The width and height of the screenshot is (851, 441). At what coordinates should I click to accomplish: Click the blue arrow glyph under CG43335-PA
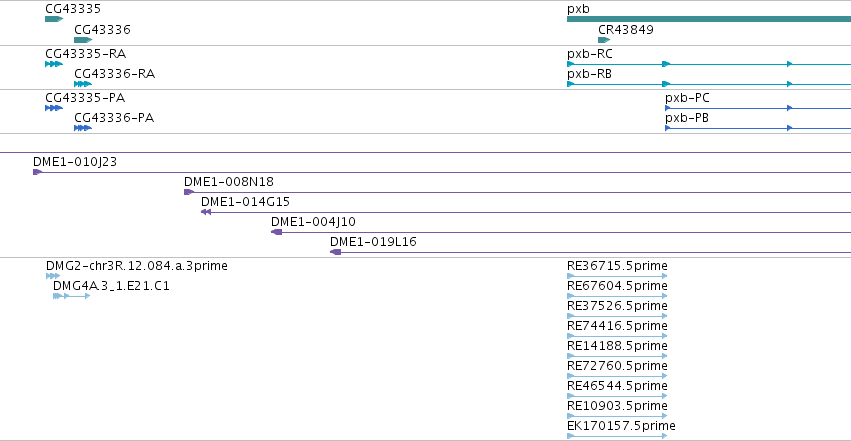tap(54, 108)
